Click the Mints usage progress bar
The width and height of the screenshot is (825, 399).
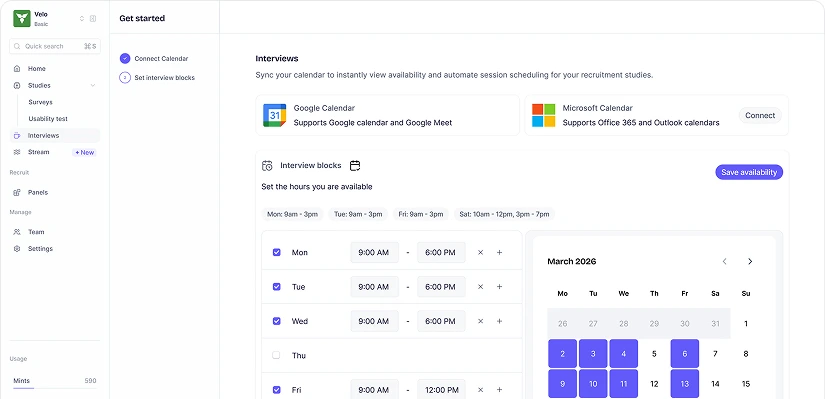pyautogui.click(x=55, y=388)
